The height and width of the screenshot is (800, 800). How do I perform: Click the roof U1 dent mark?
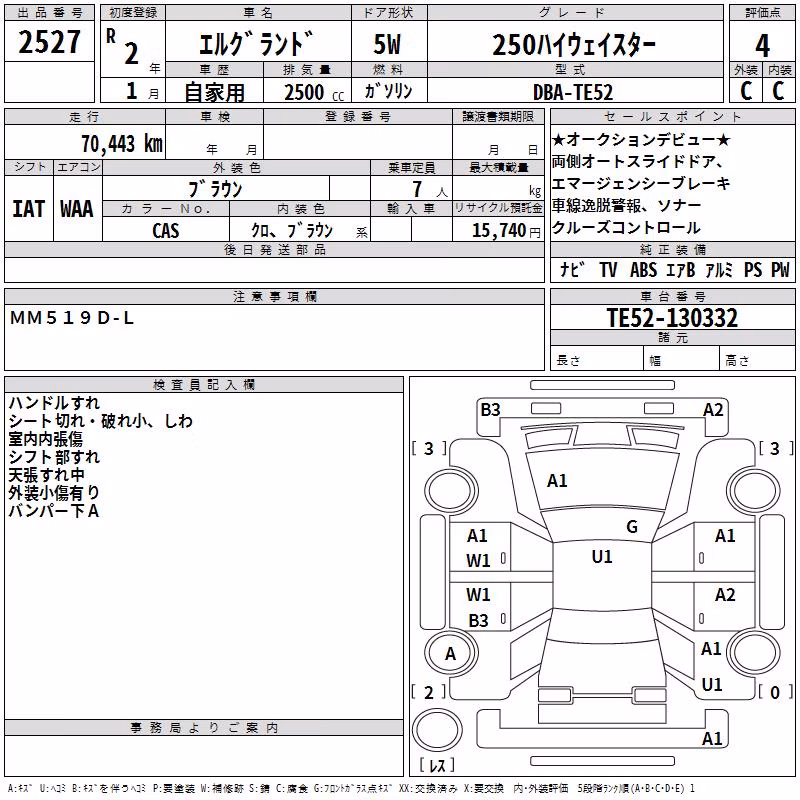[602, 557]
